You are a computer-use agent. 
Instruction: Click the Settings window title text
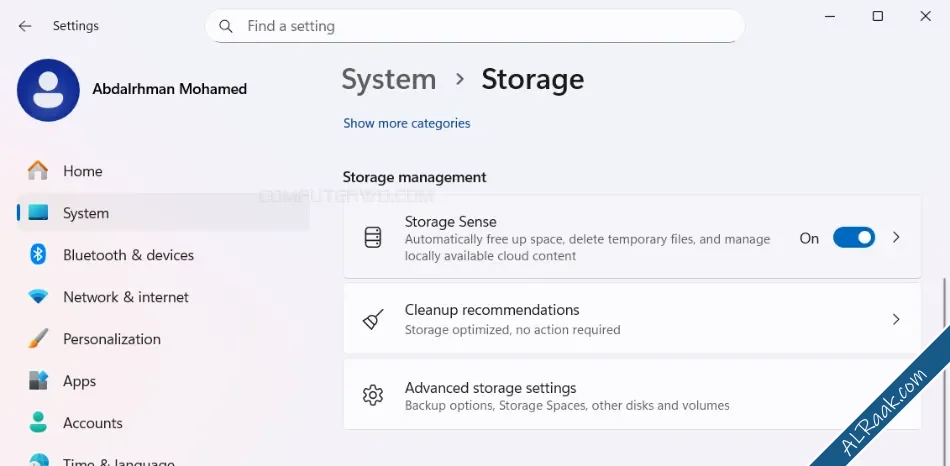pos(76,26)
